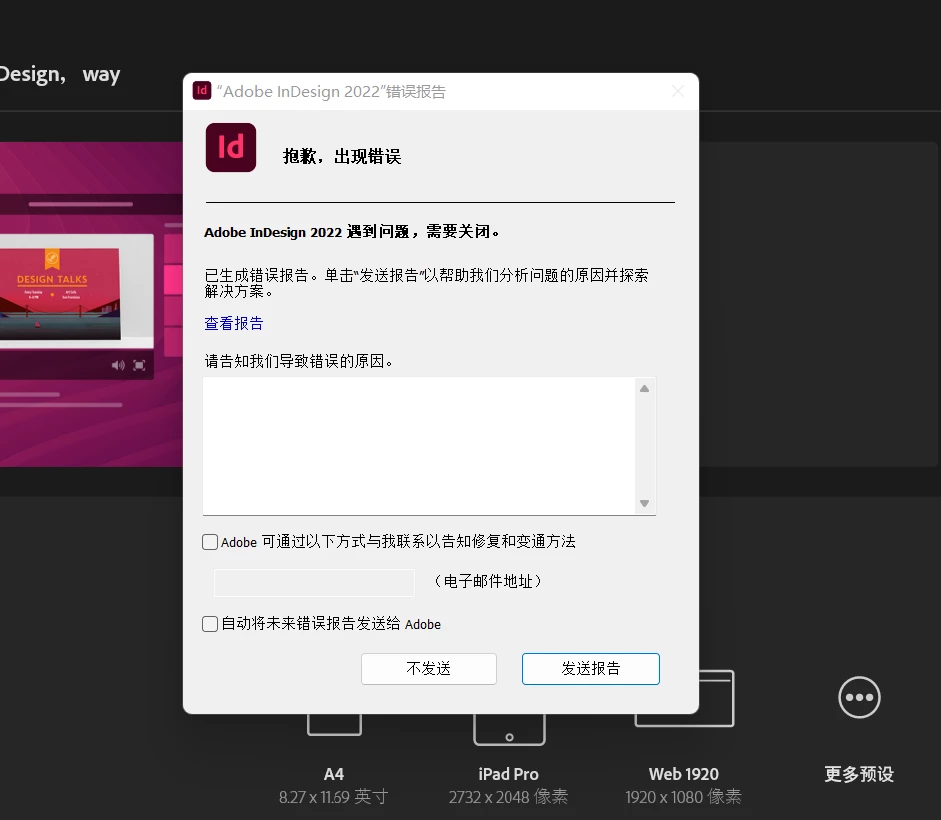Click the 请告知我们导致错误的原因 label
The image size is (941, 820).
click(298, 361)
